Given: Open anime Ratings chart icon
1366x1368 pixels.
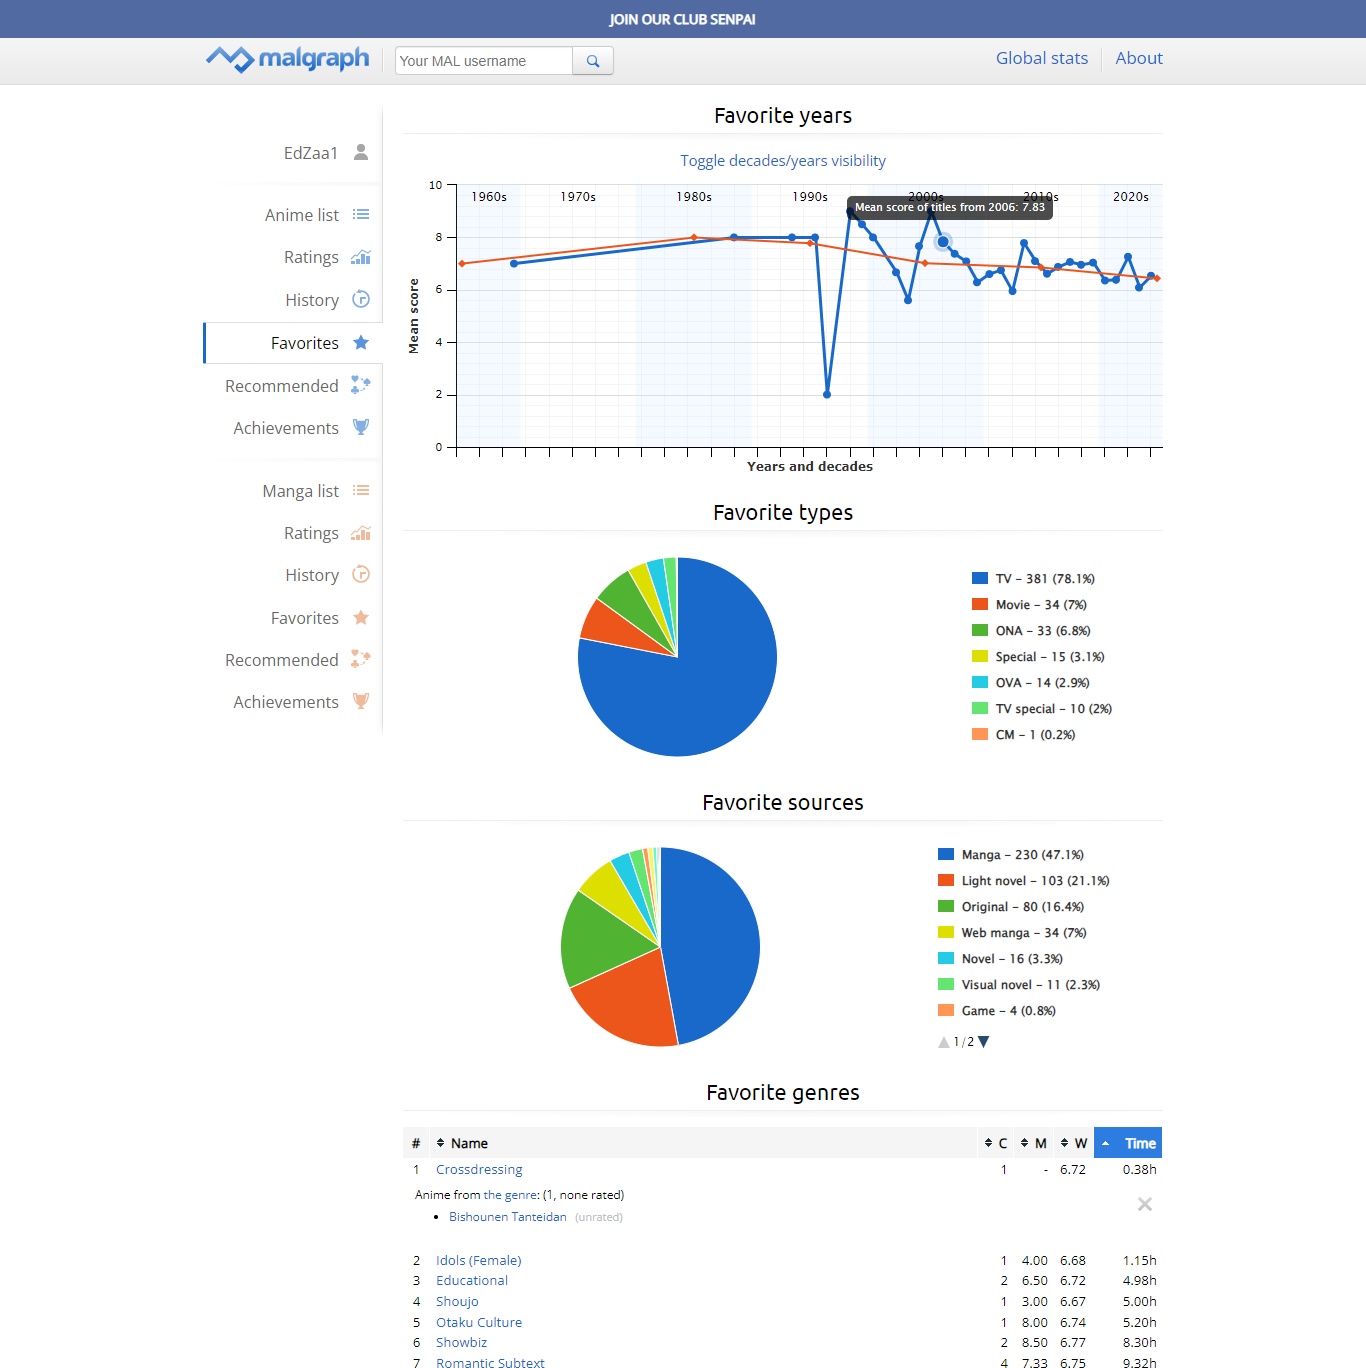Looking at the screenshot, I should (361, 257).
